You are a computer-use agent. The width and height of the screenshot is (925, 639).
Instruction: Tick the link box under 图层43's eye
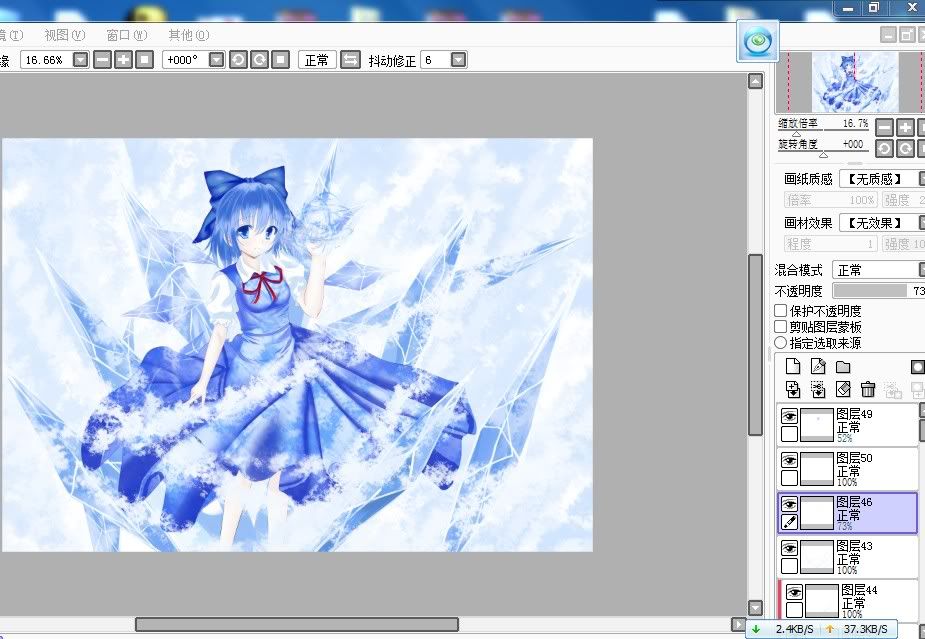(x=789, y=566)
